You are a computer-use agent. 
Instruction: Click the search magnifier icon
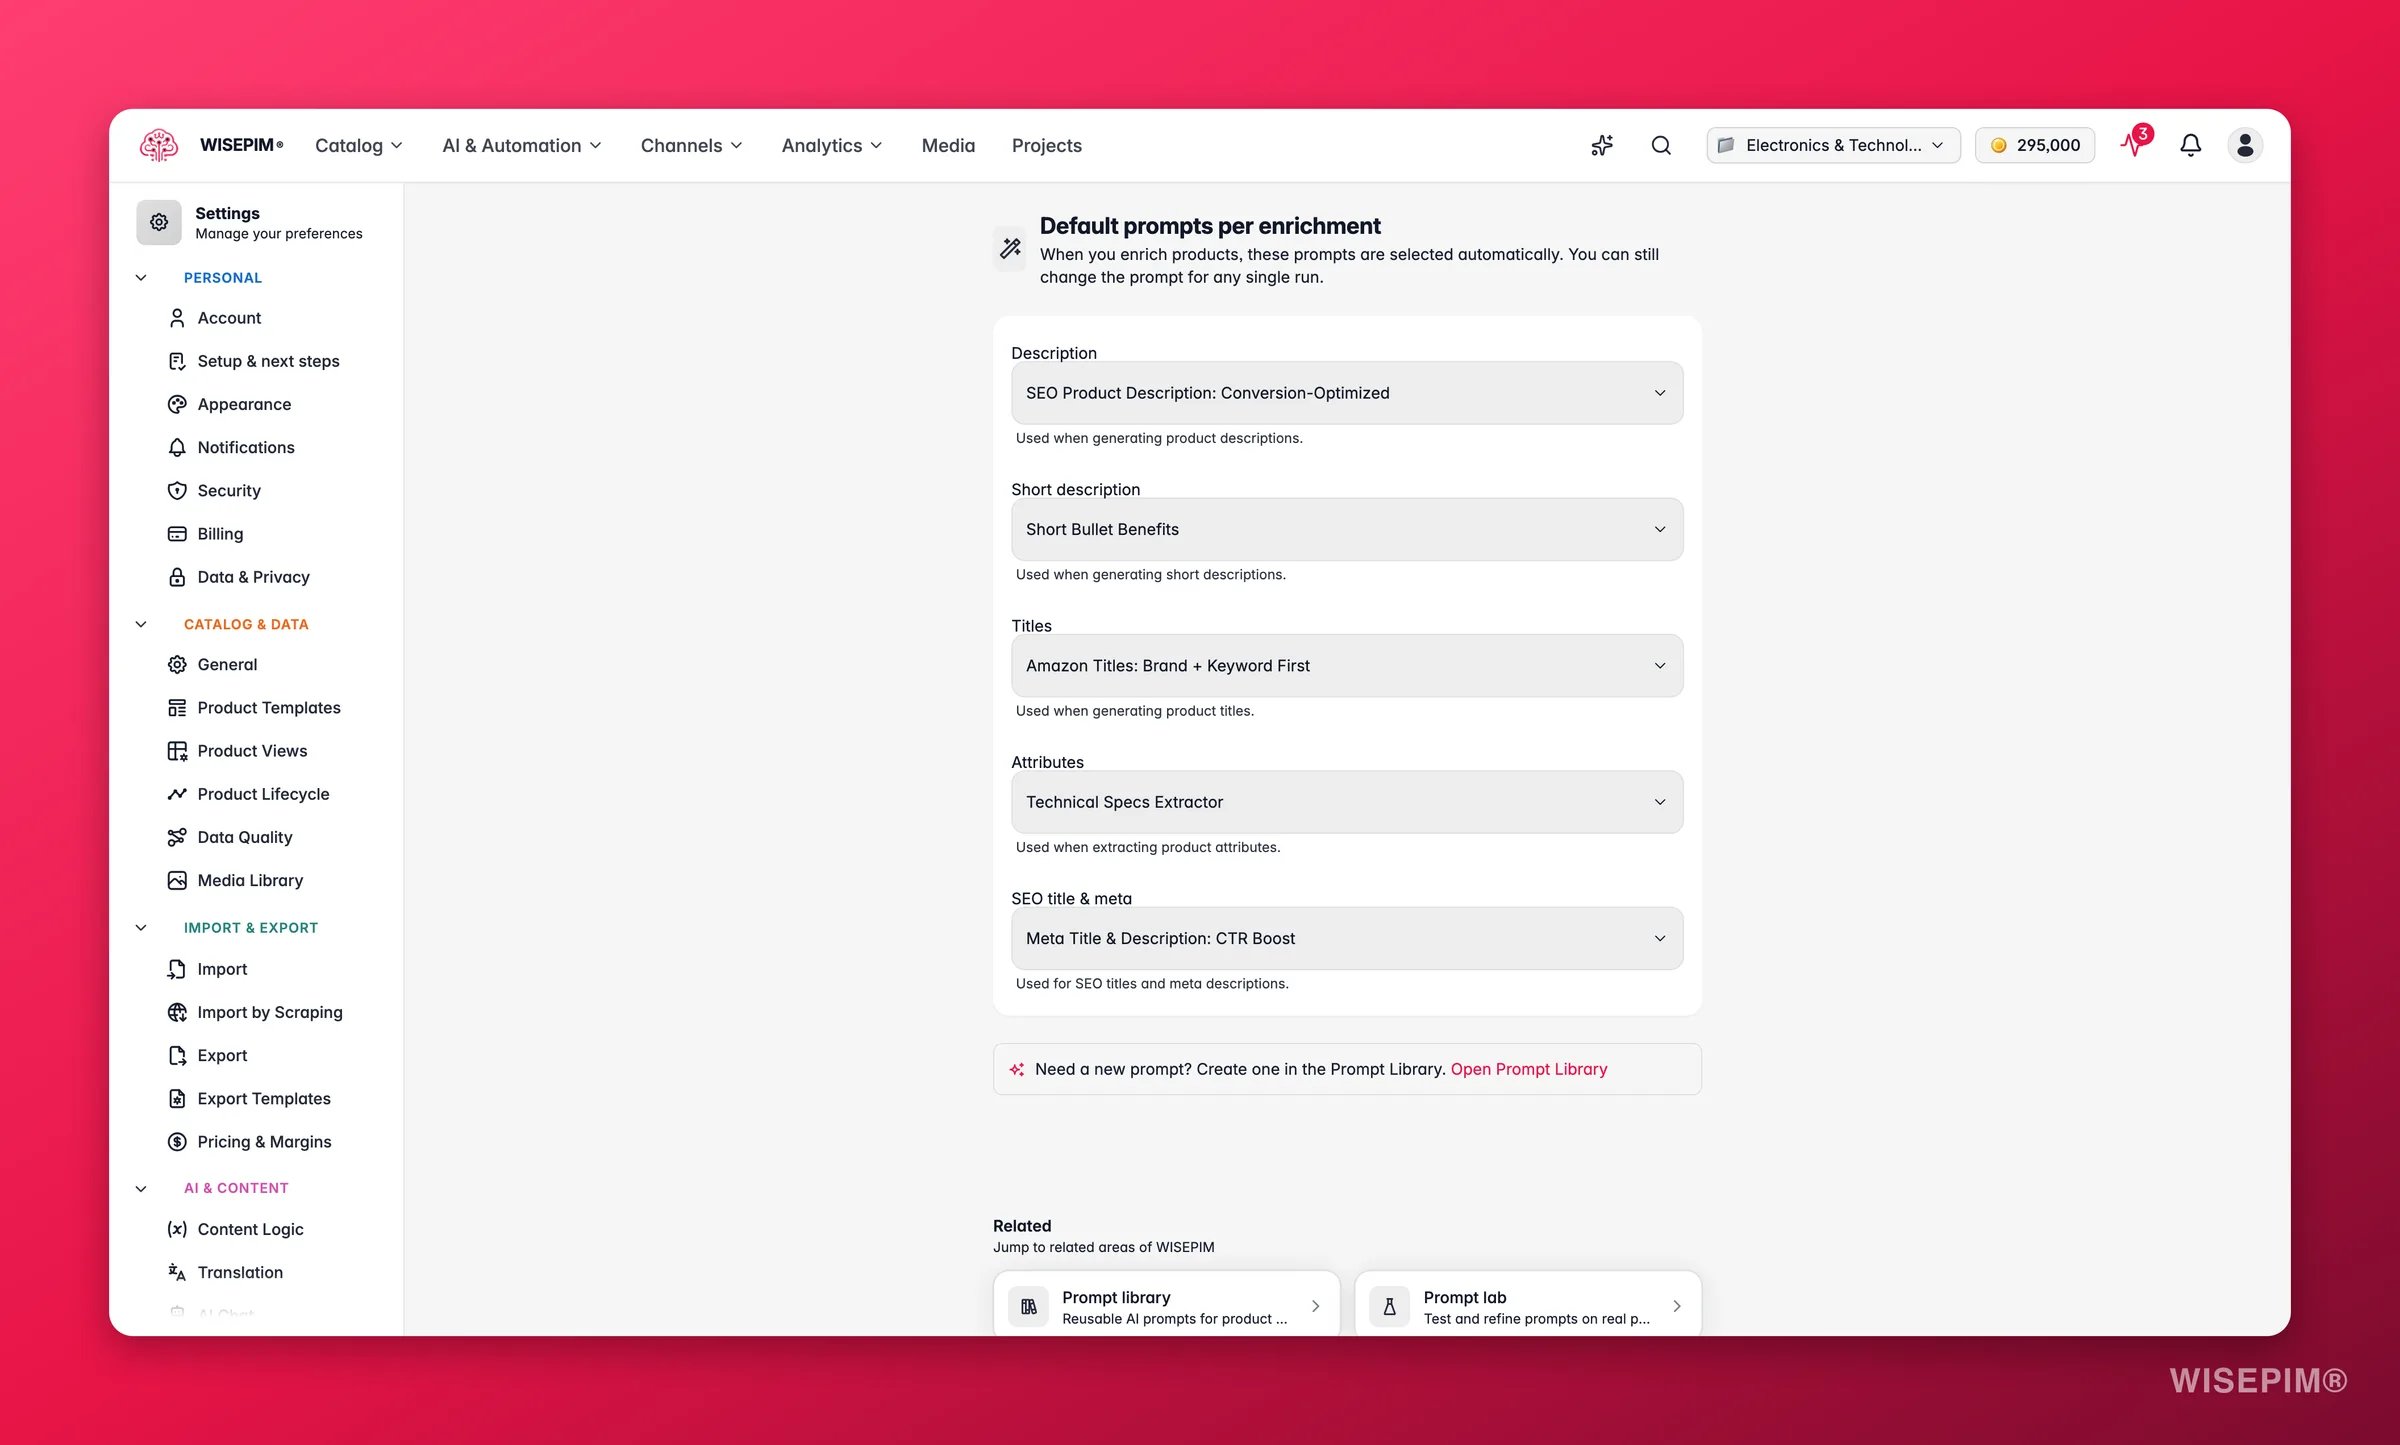tap(1661, 145)
